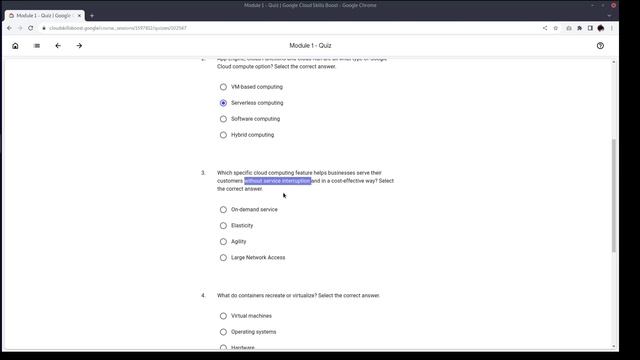640x360 pixels.
Task: Click the vertical page scrollbar thumb
Action: click(x=613, y=196)
